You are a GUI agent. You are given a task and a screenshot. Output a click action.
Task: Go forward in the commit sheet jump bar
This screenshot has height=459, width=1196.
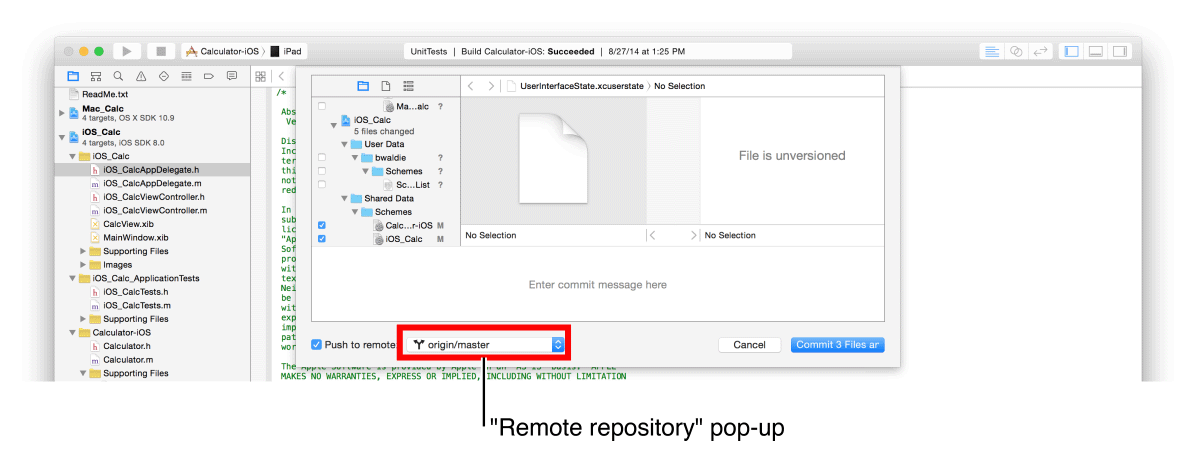click(490, 86)
